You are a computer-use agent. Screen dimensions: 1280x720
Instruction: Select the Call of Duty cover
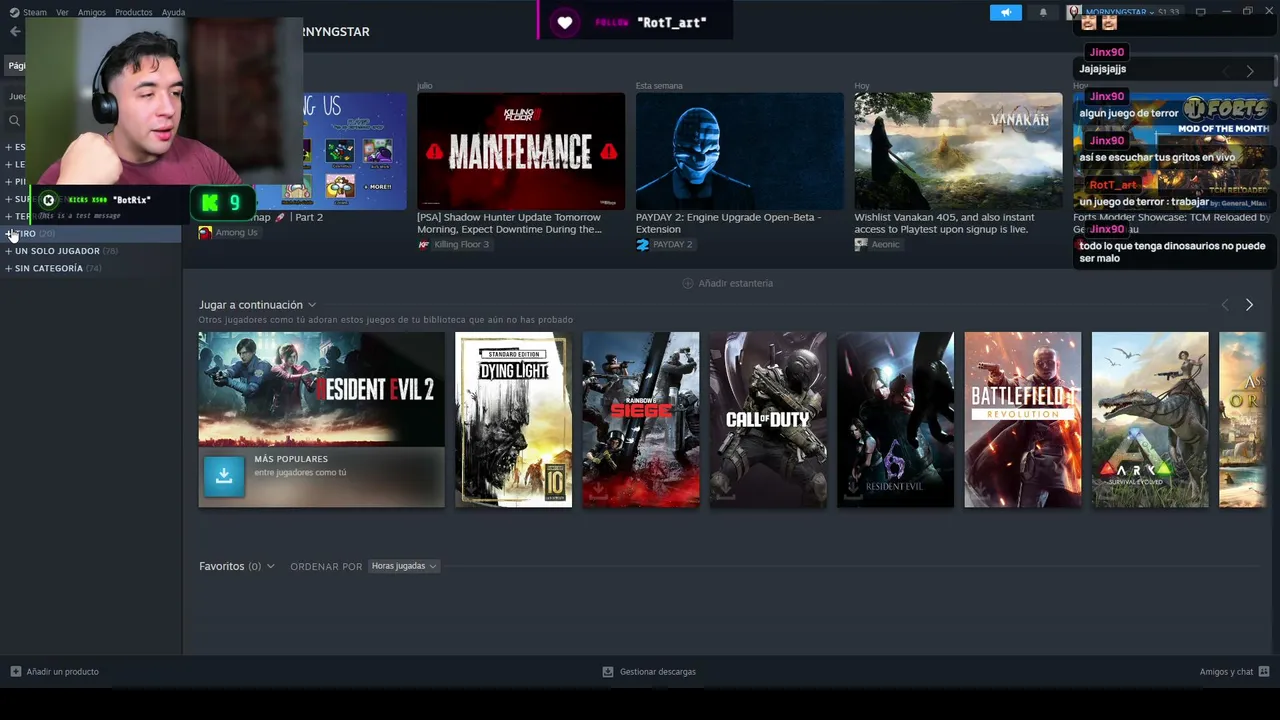(x=768, y=420)
